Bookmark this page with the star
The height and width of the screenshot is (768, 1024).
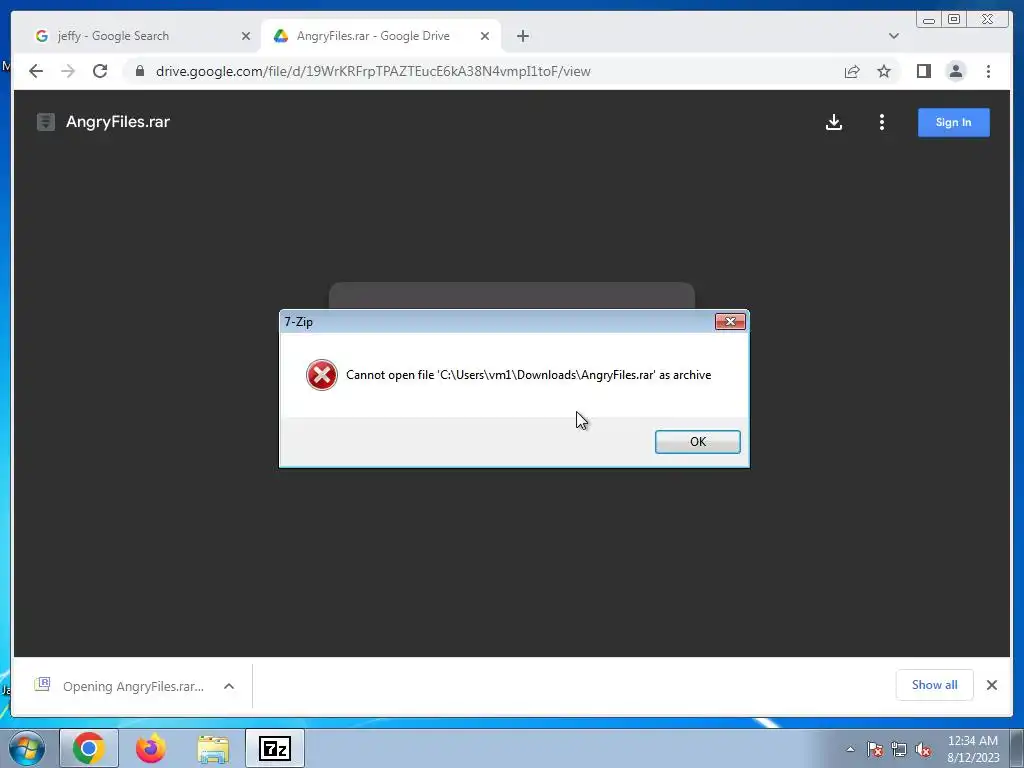884,71
